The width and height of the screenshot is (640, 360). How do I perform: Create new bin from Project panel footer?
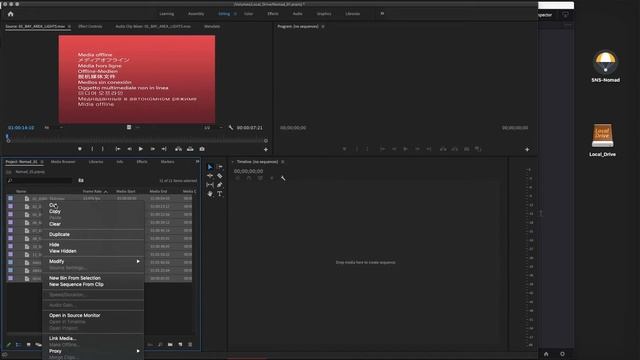click(170, 344)
